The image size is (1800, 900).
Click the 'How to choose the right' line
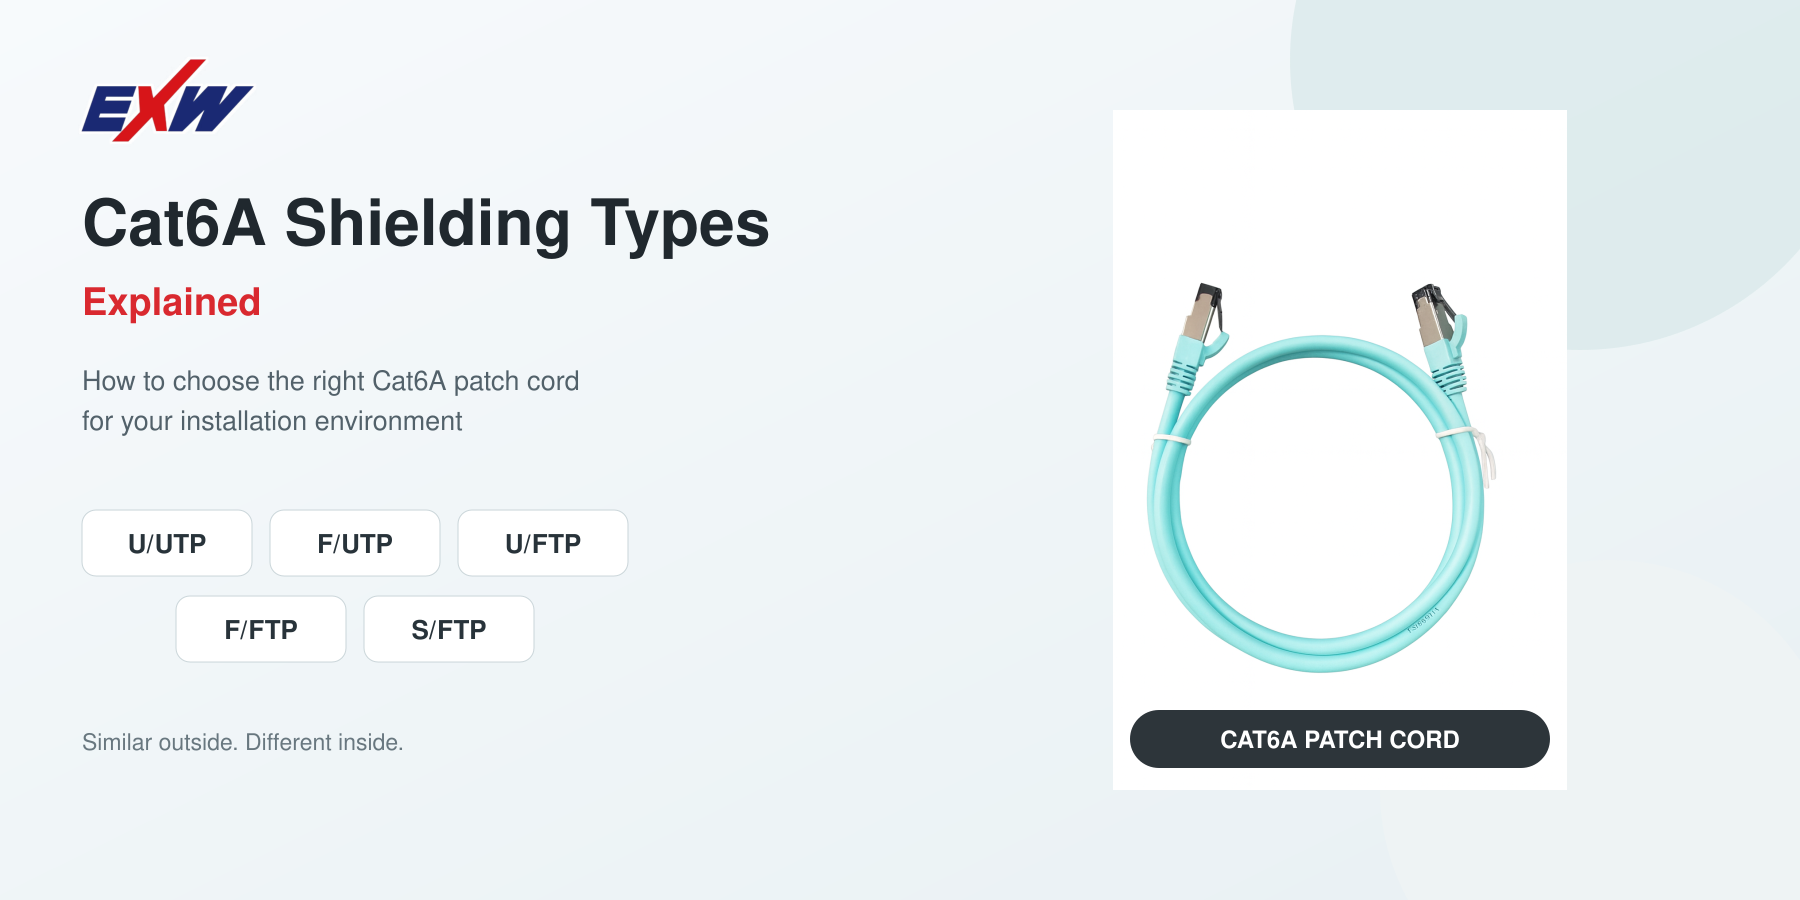click(331, 381)
